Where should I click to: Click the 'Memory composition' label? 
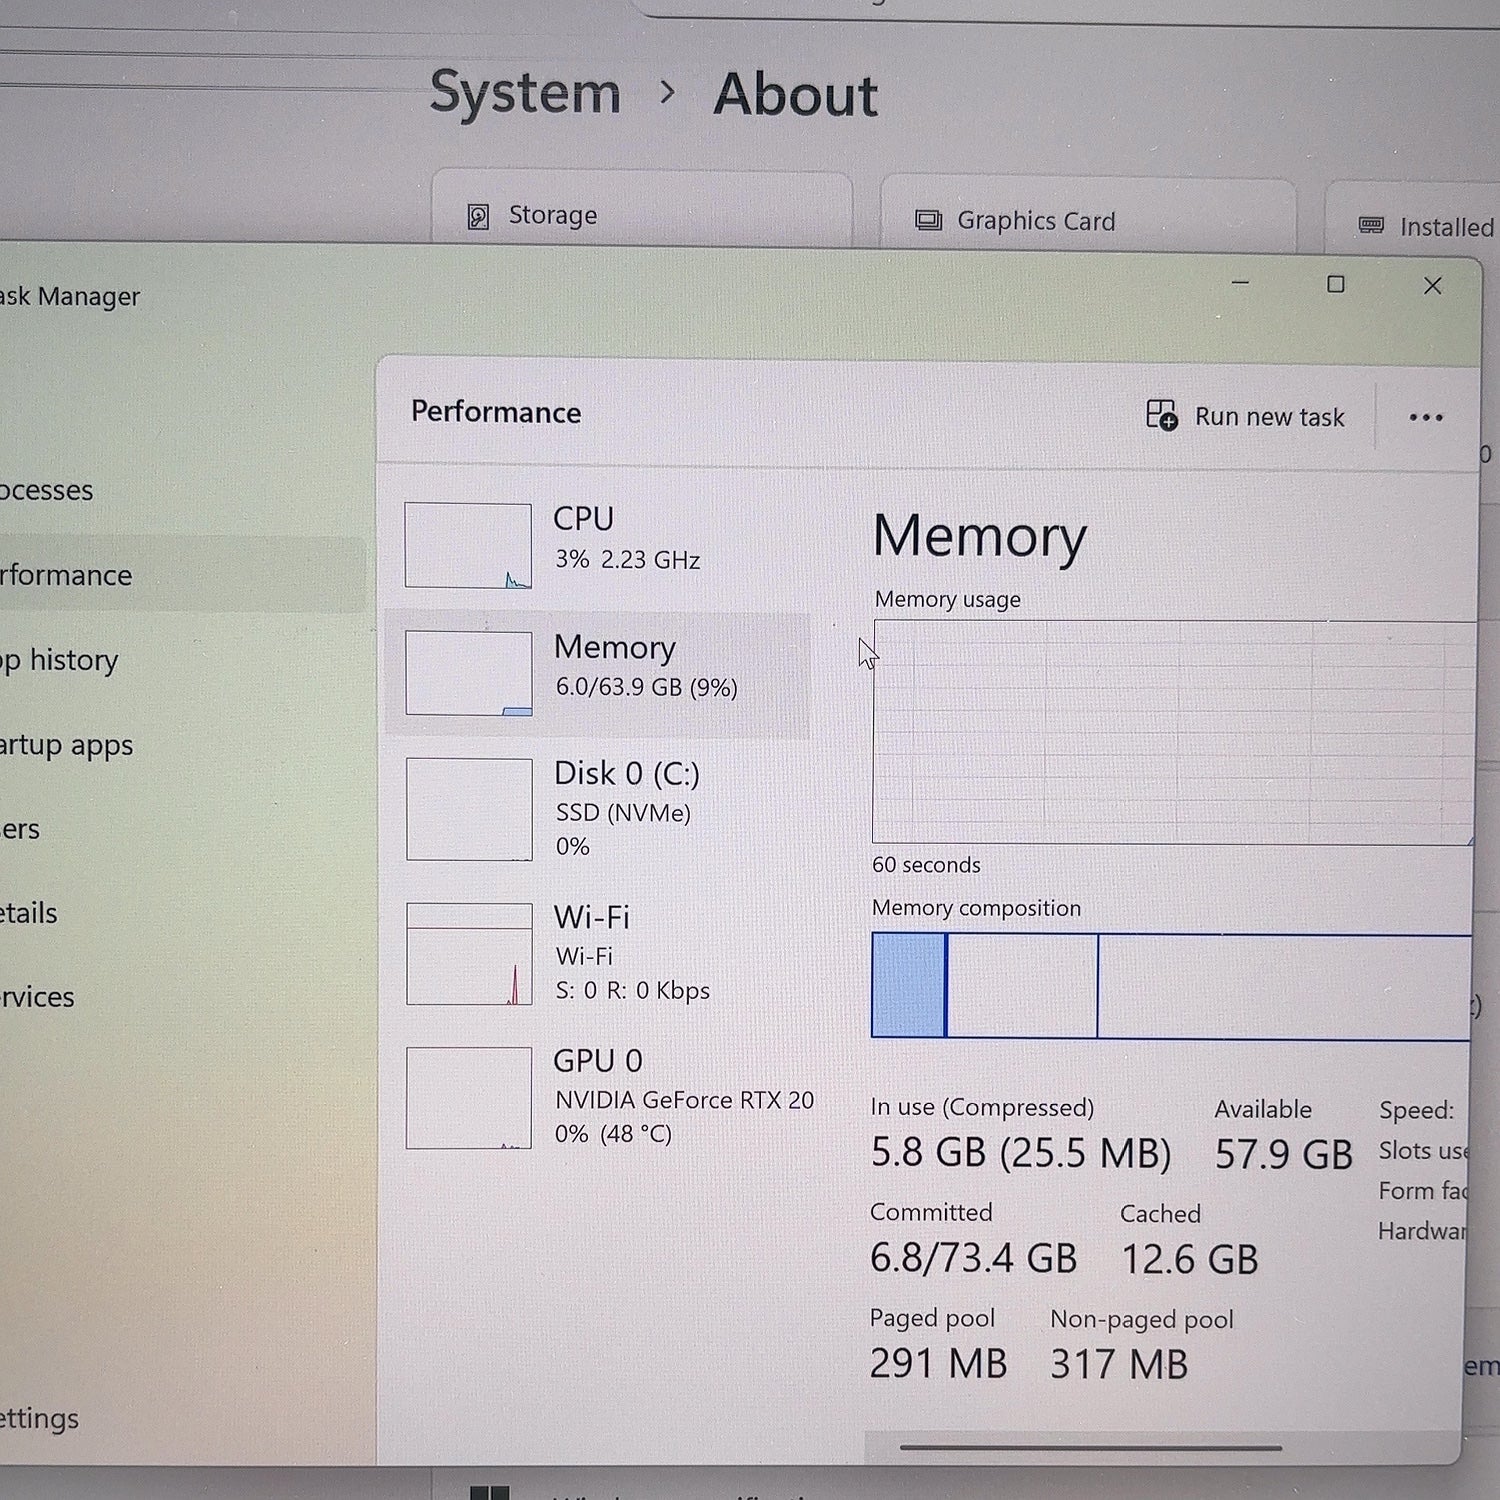976,908
